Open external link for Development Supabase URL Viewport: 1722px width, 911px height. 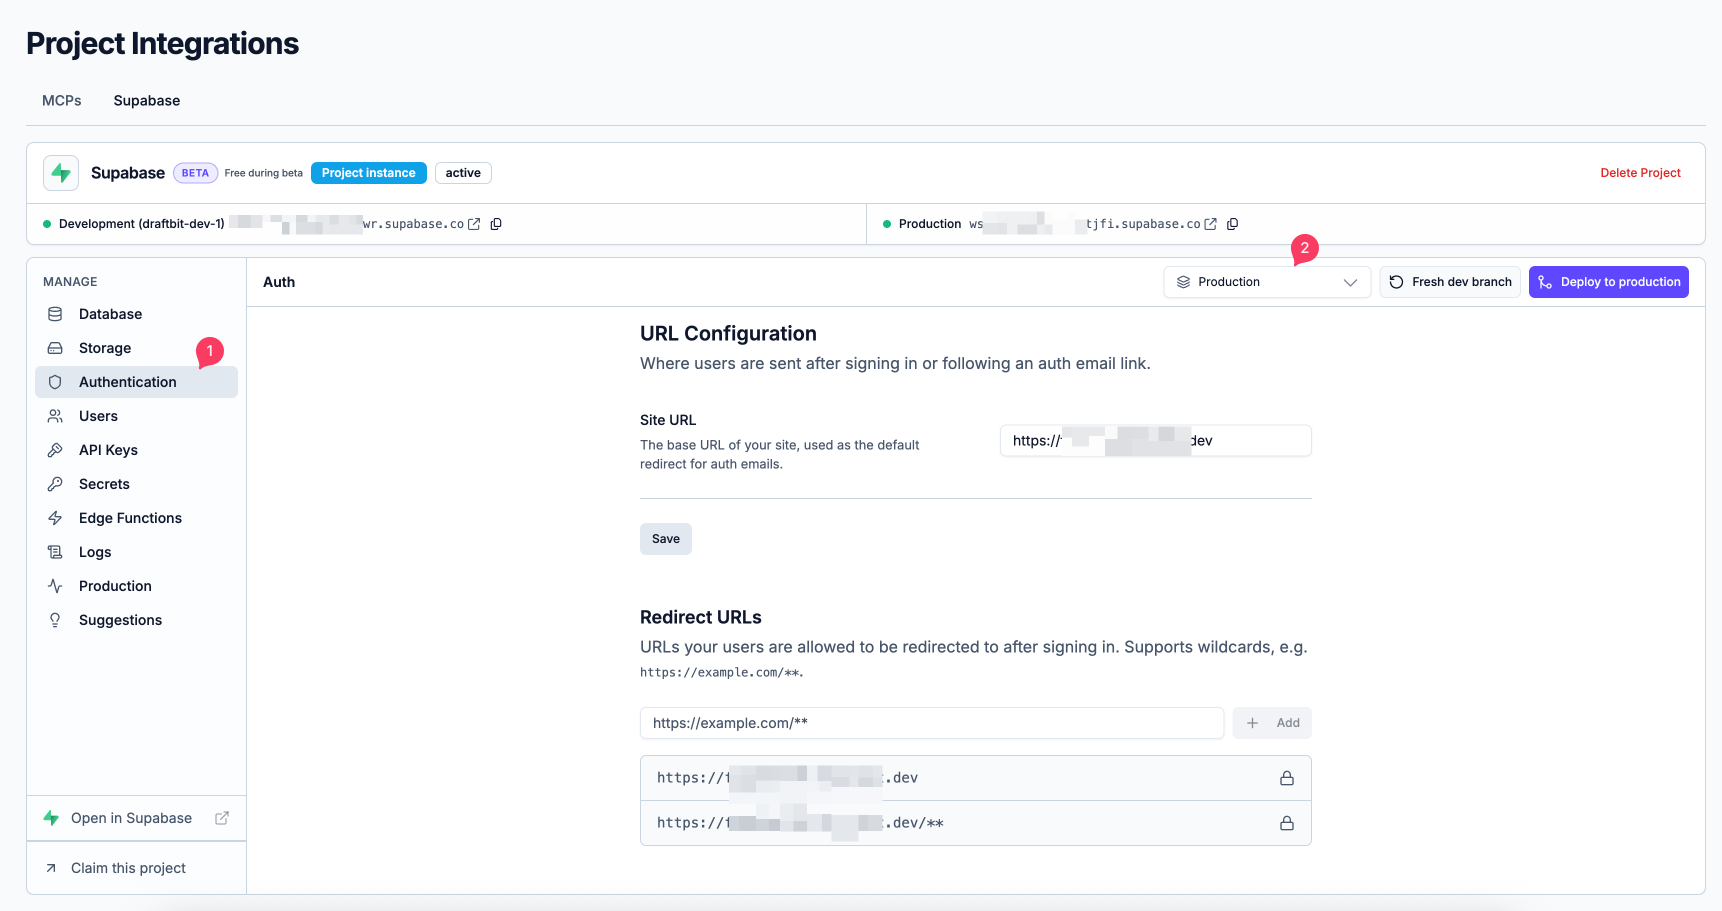(x=474, y=224)
